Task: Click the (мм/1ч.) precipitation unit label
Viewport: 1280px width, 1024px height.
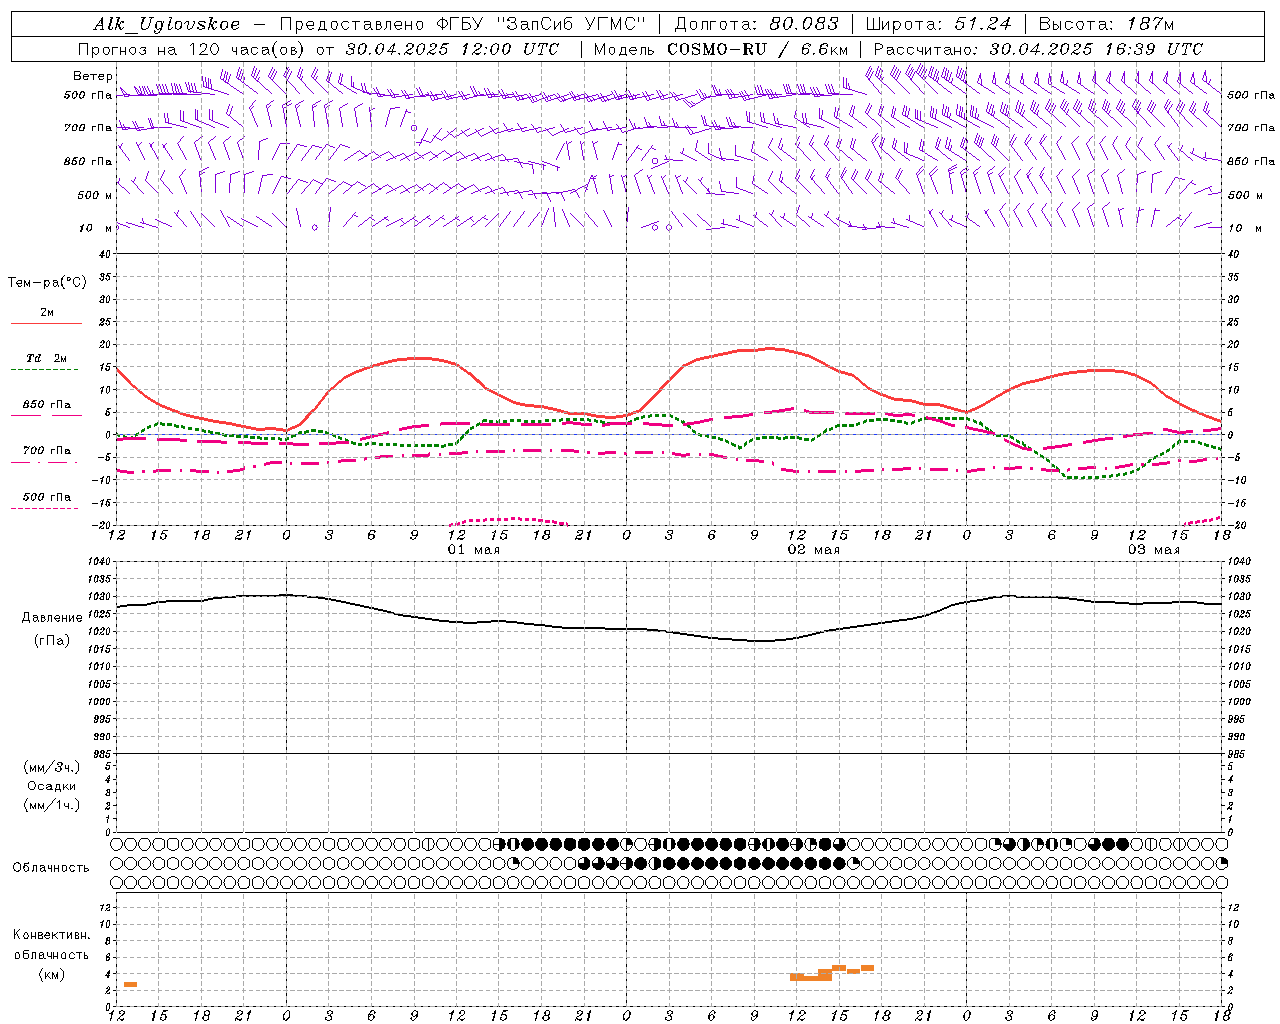Action: pos(52,805)
